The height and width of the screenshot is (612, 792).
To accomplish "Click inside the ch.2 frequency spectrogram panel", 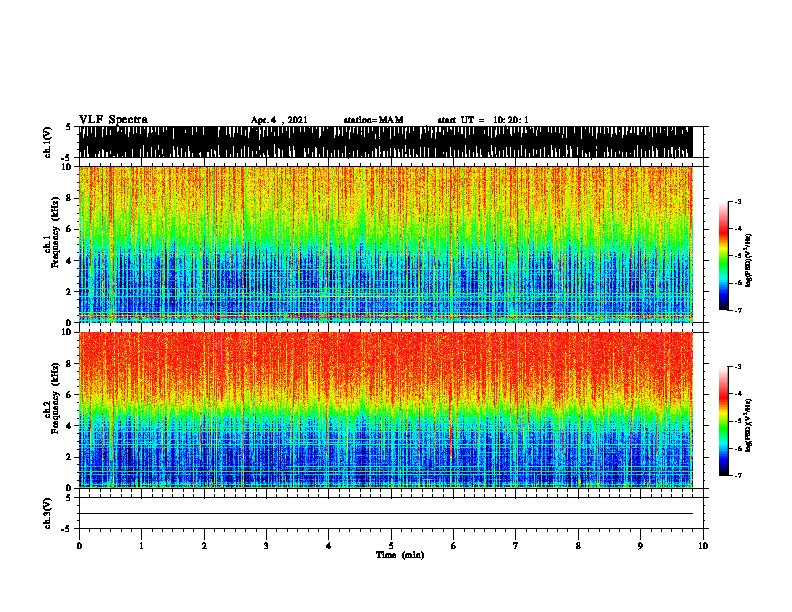I will tap(385, 410).
